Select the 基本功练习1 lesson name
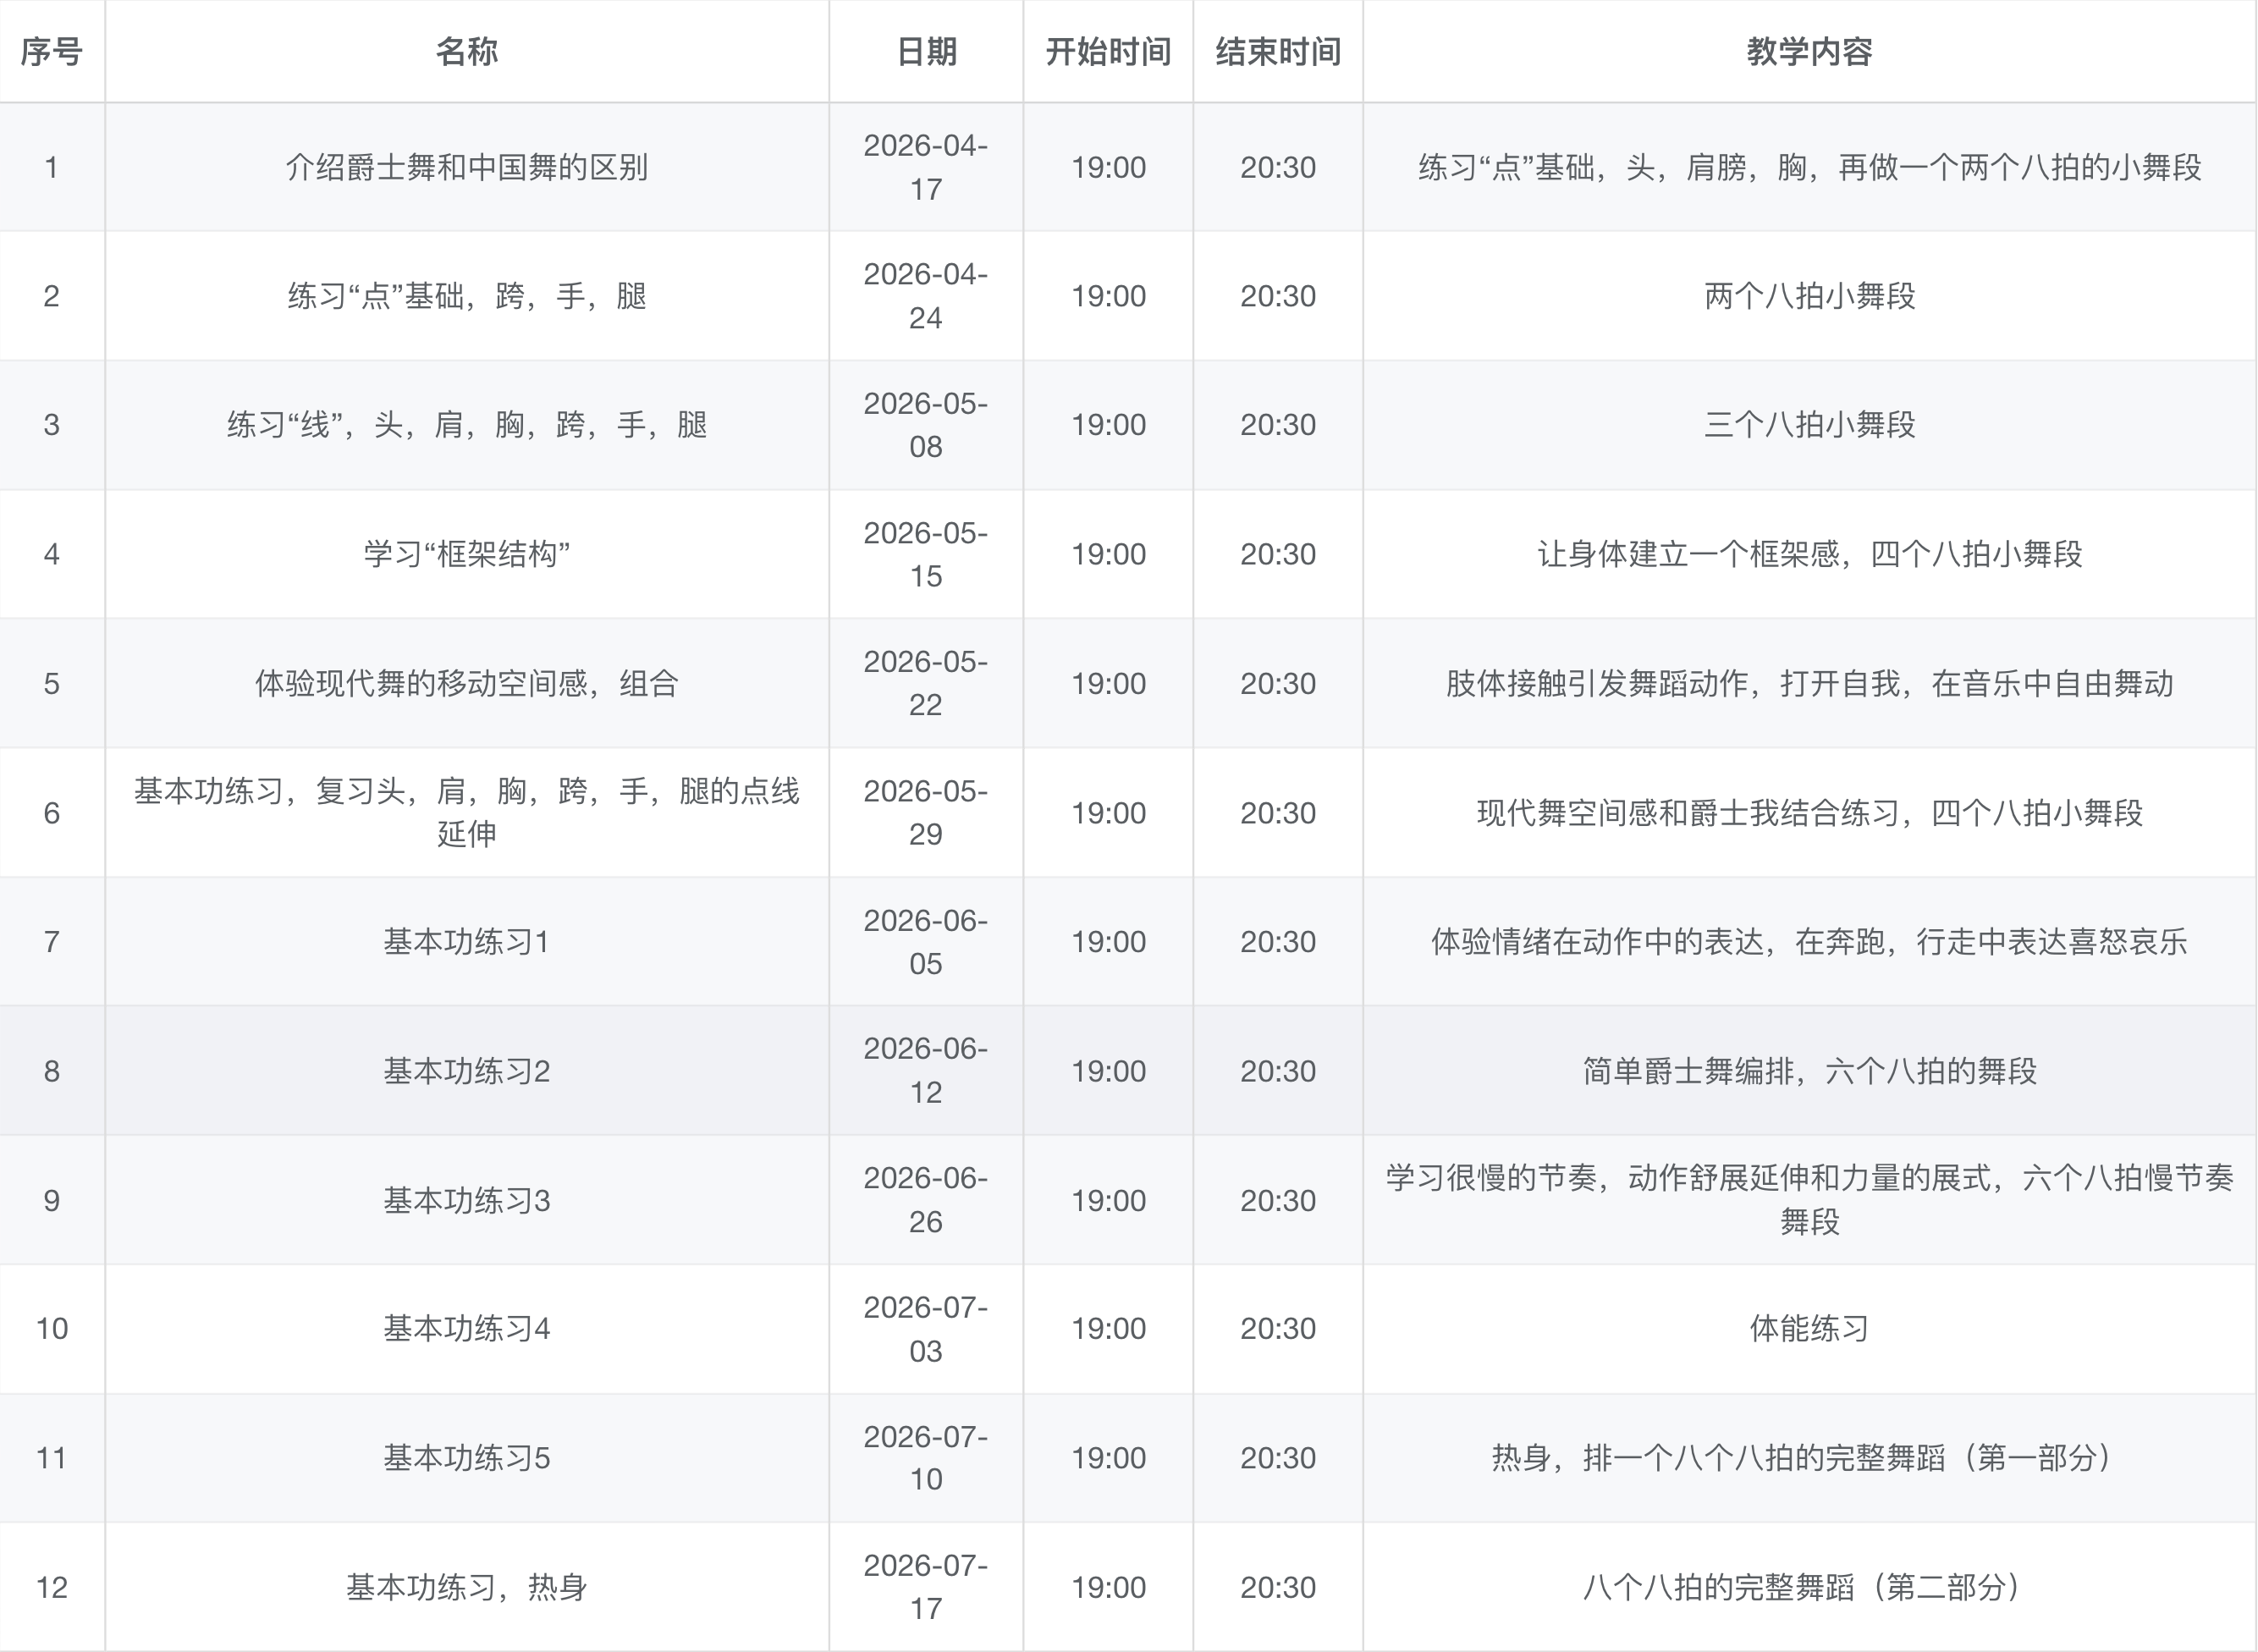This screenshot has height=1652, width=2258. coord(466,941)
